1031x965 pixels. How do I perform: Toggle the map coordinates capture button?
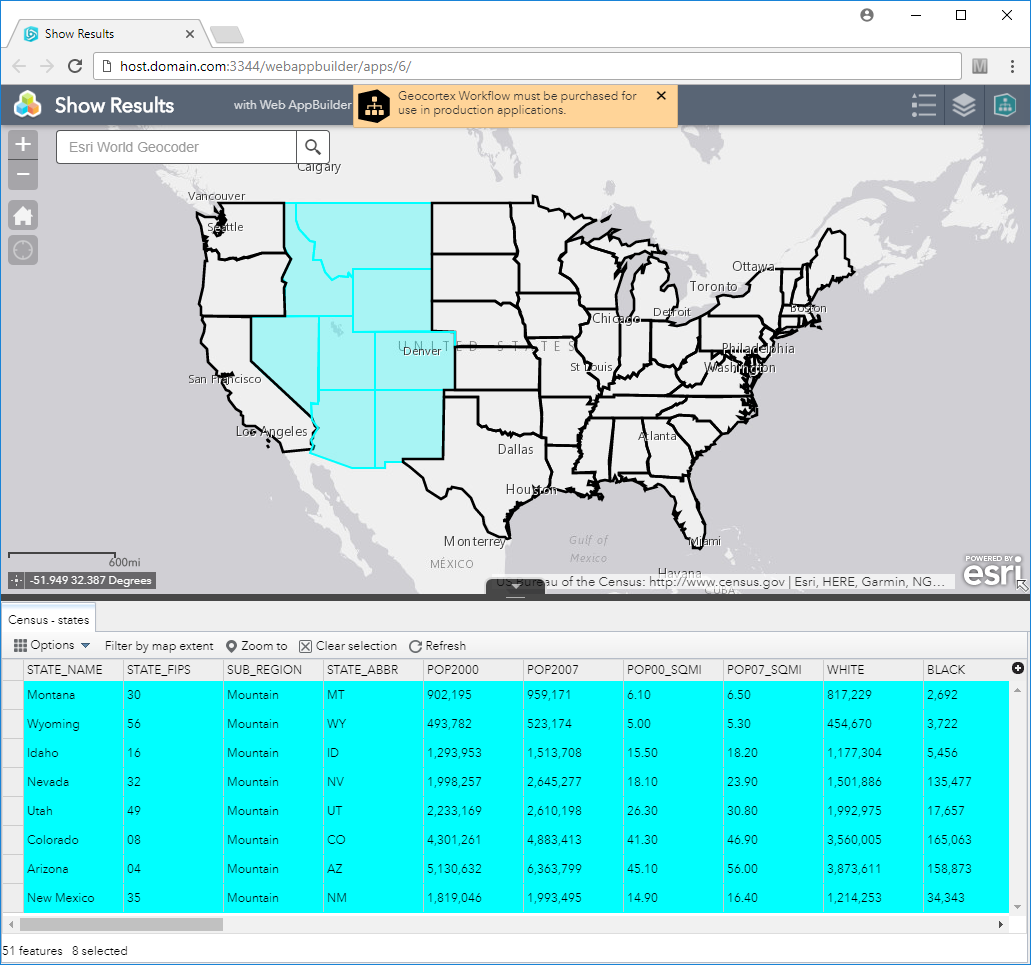coord(16,580)
